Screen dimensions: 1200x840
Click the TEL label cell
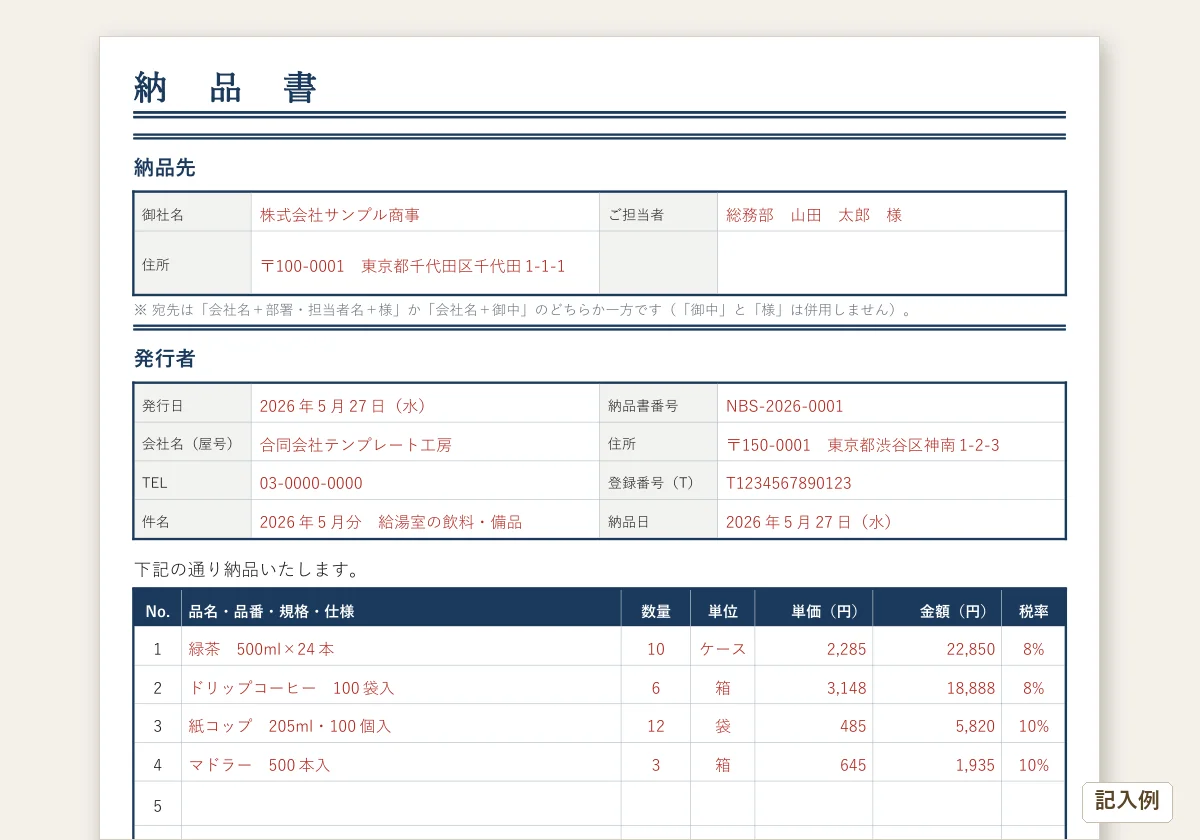pyautogui.click(x=193, y=482)
